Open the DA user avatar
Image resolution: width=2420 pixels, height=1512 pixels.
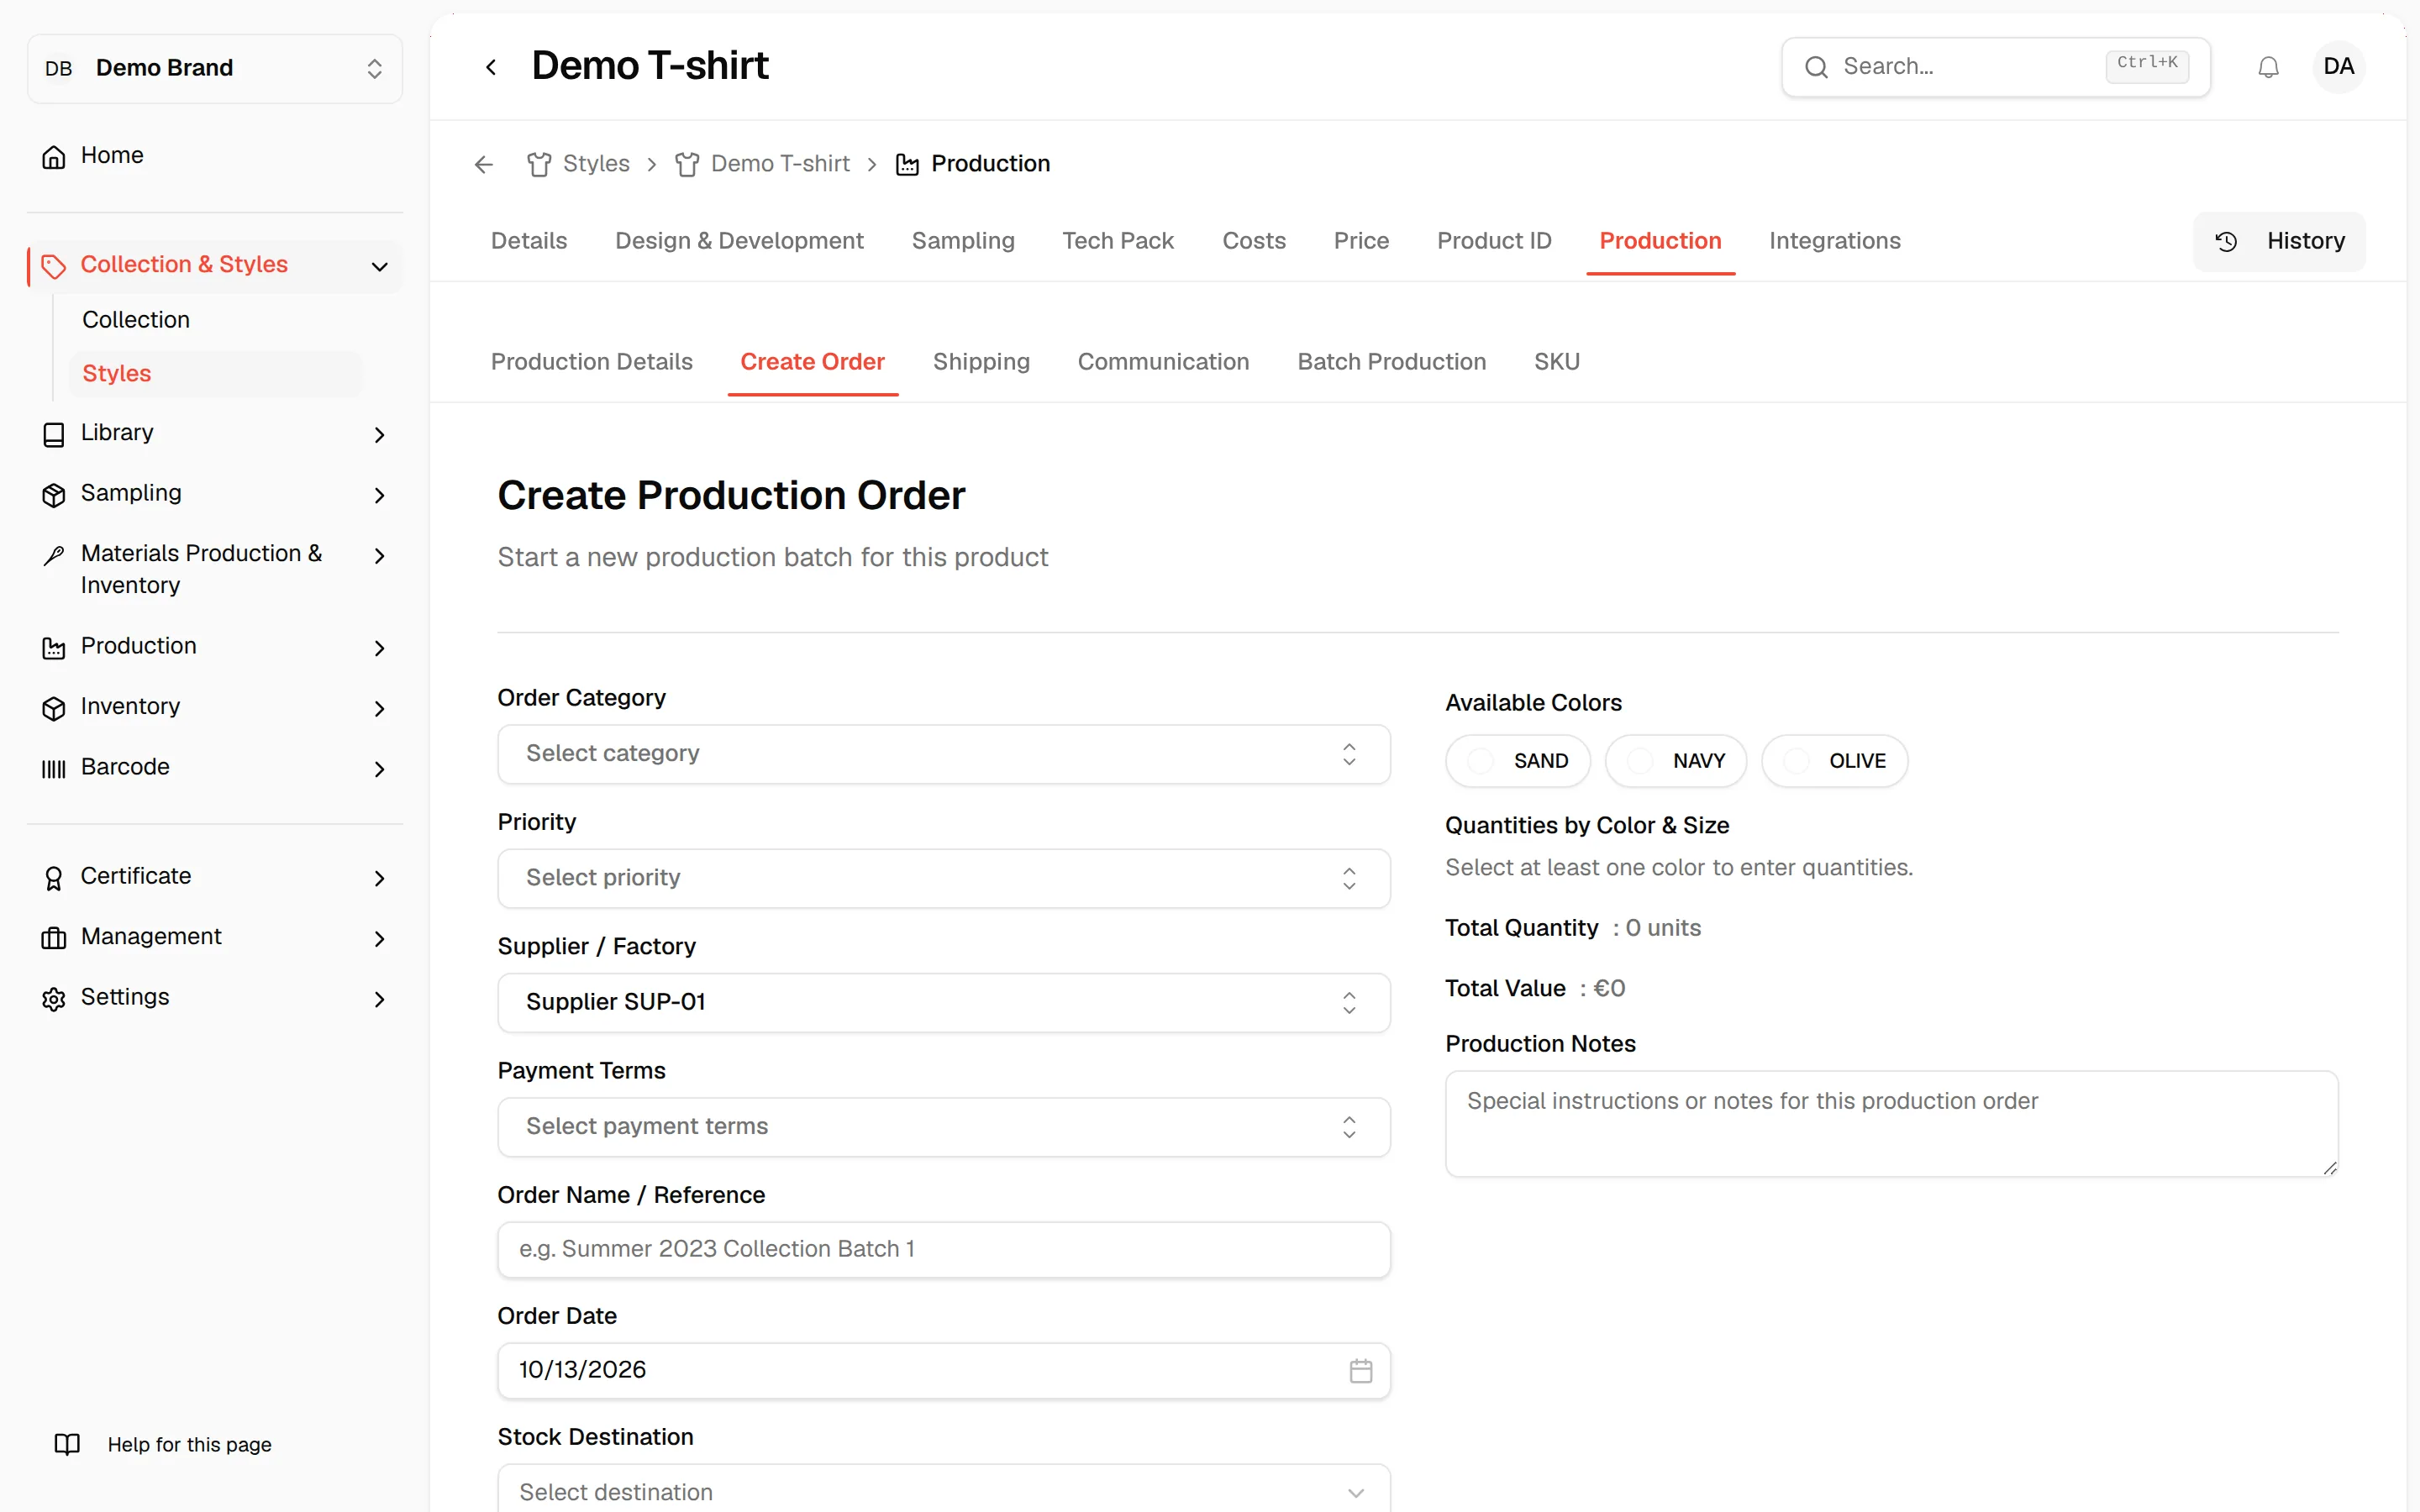(x=2338, y=67)
